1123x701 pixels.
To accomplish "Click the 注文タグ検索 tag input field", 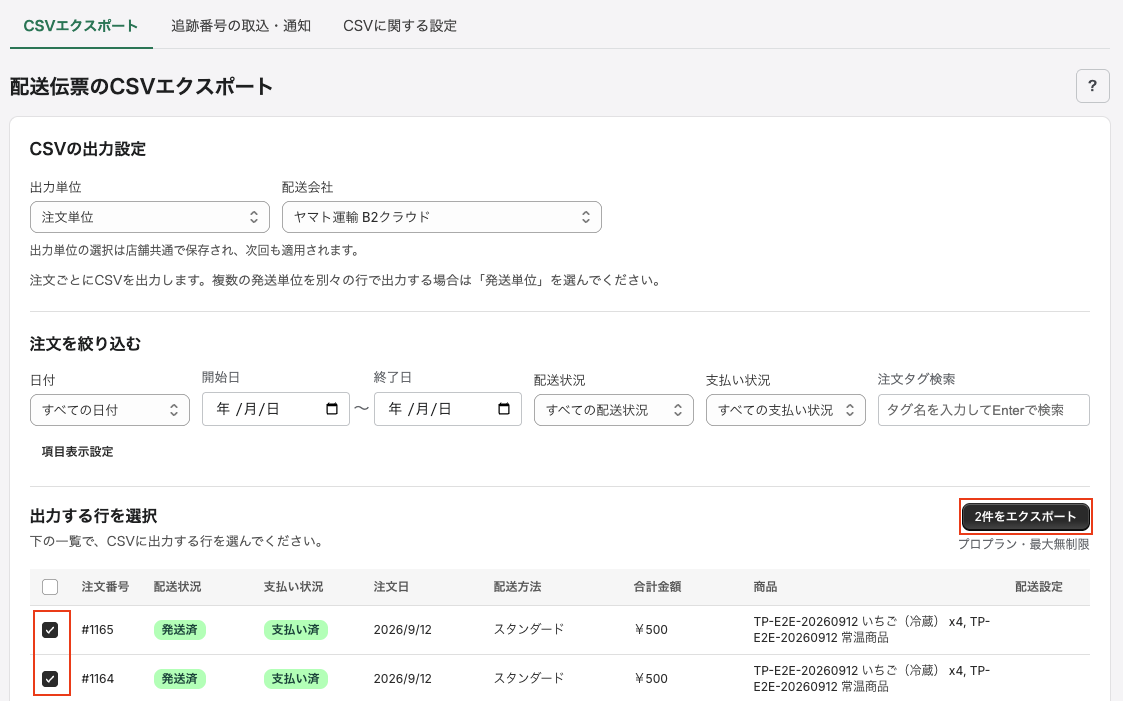I will click(x=983, y=410).
